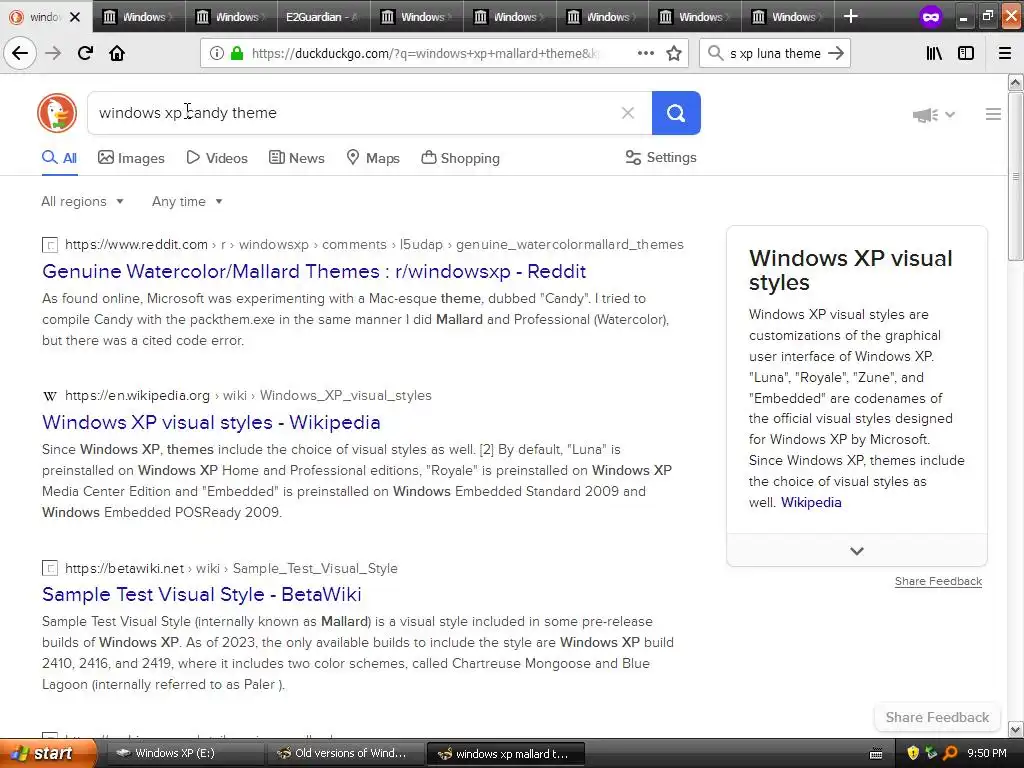This screenshot has height=768, width=1024.
Task: Close the active DuckDuckGo tab
Action: click(x=75, y=17)
